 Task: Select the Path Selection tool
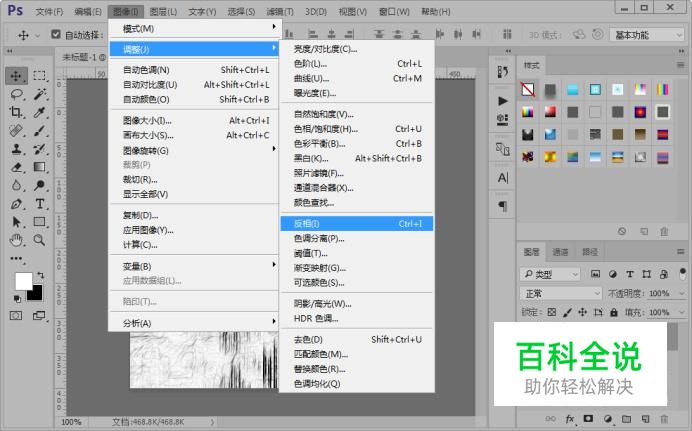tap(16, 222)
